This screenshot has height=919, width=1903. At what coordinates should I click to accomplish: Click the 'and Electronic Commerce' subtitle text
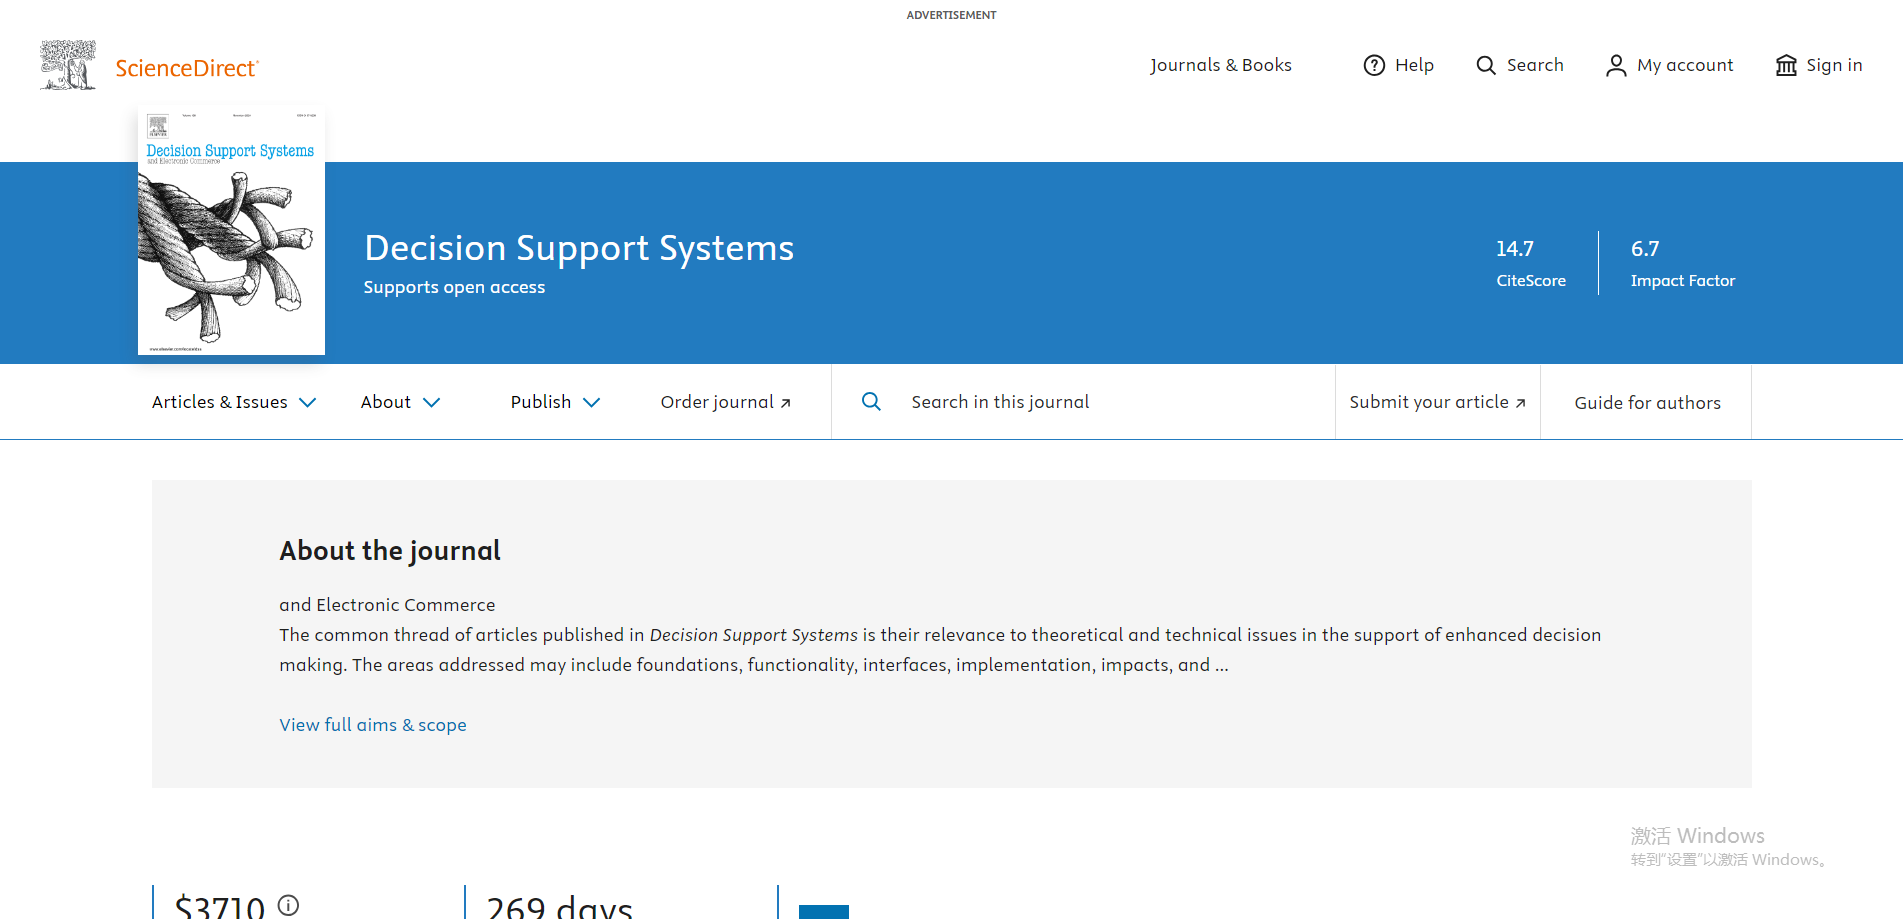point(387,605)
